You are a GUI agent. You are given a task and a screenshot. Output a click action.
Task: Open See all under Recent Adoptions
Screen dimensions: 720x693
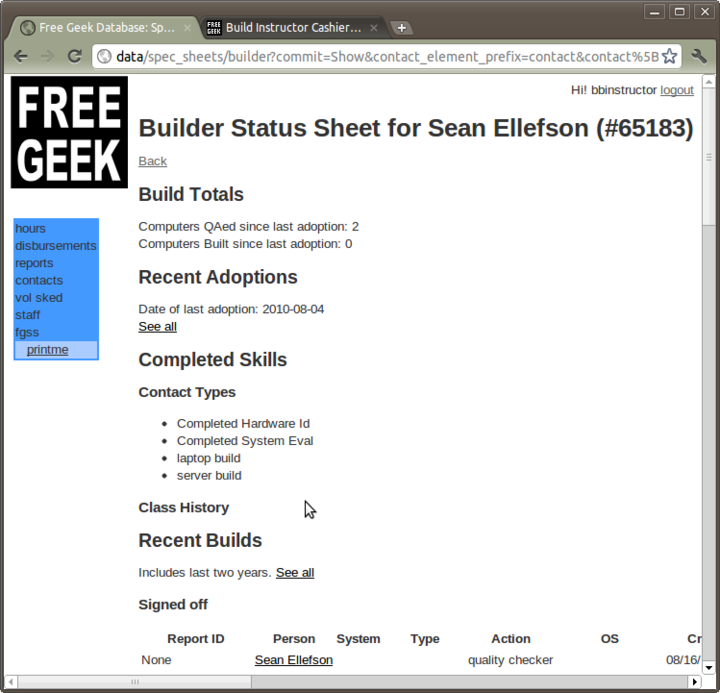[x=157, y=326]
